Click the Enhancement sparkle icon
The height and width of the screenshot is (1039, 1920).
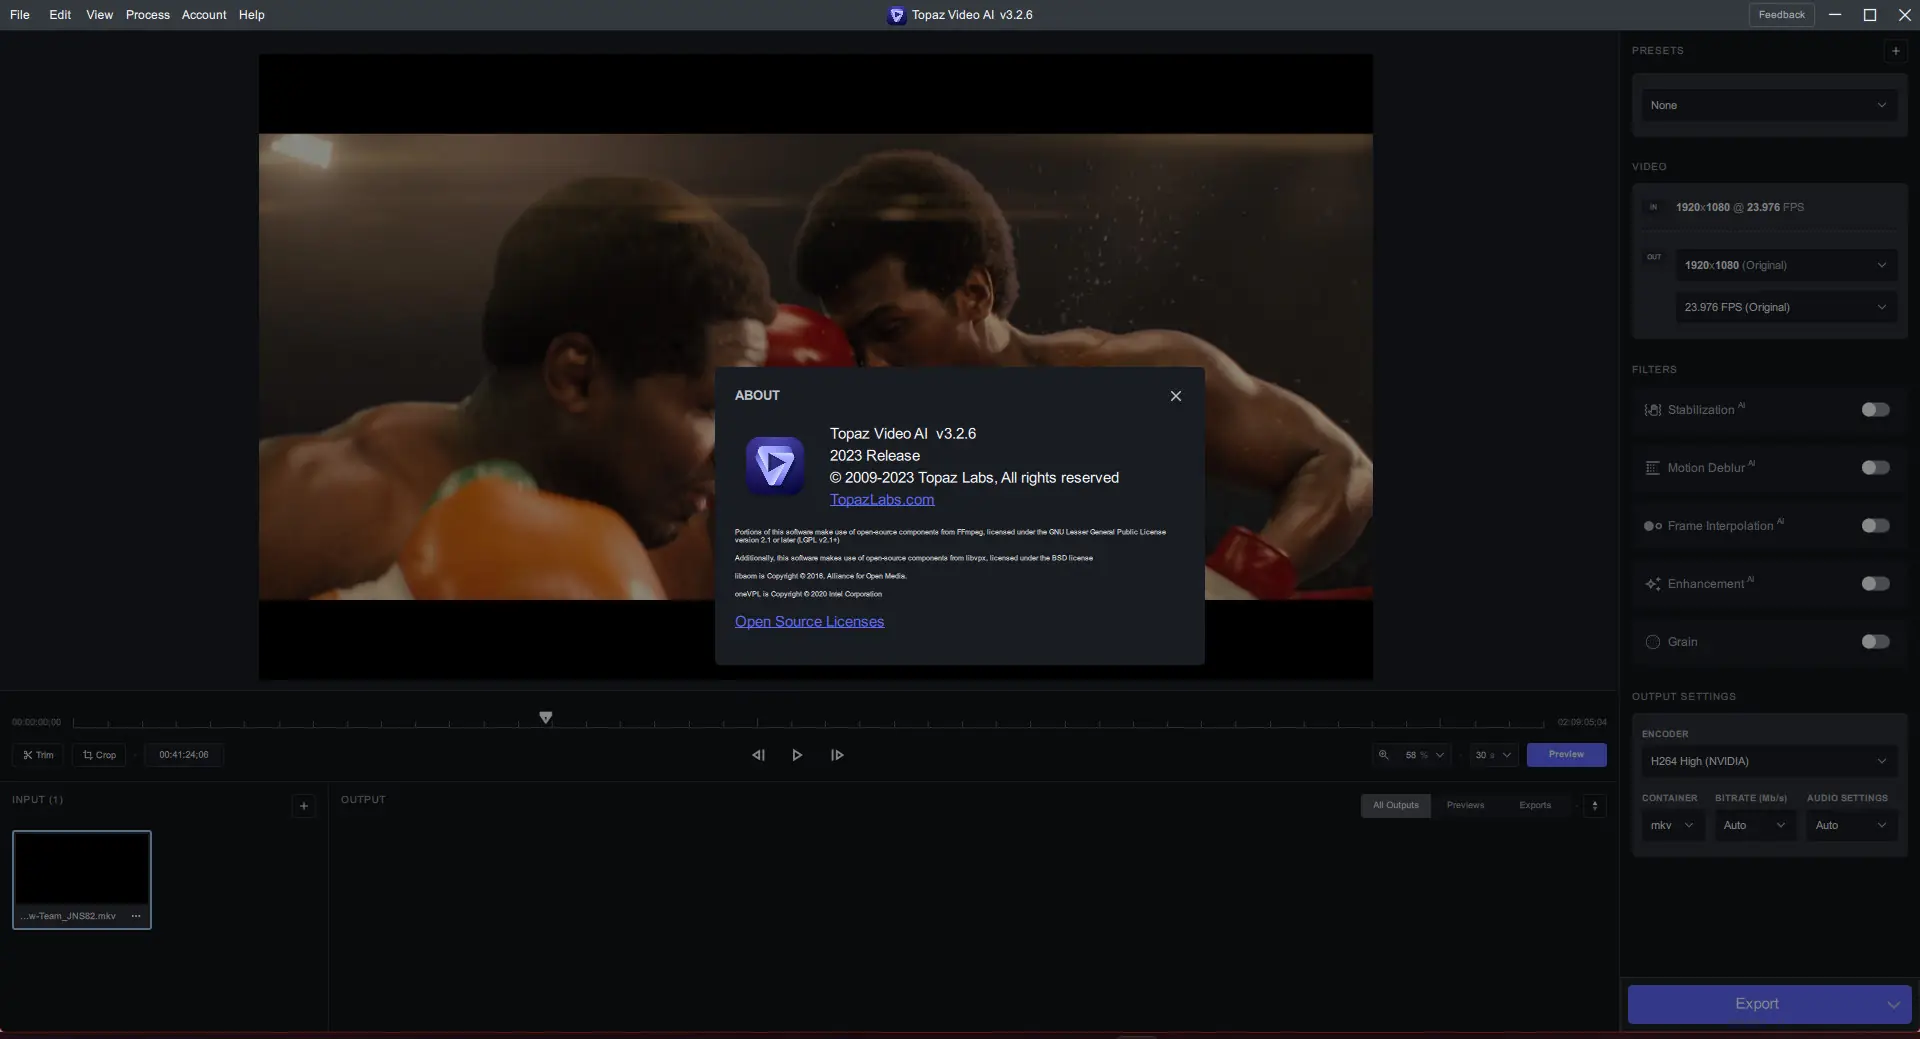pos(1653,584)
